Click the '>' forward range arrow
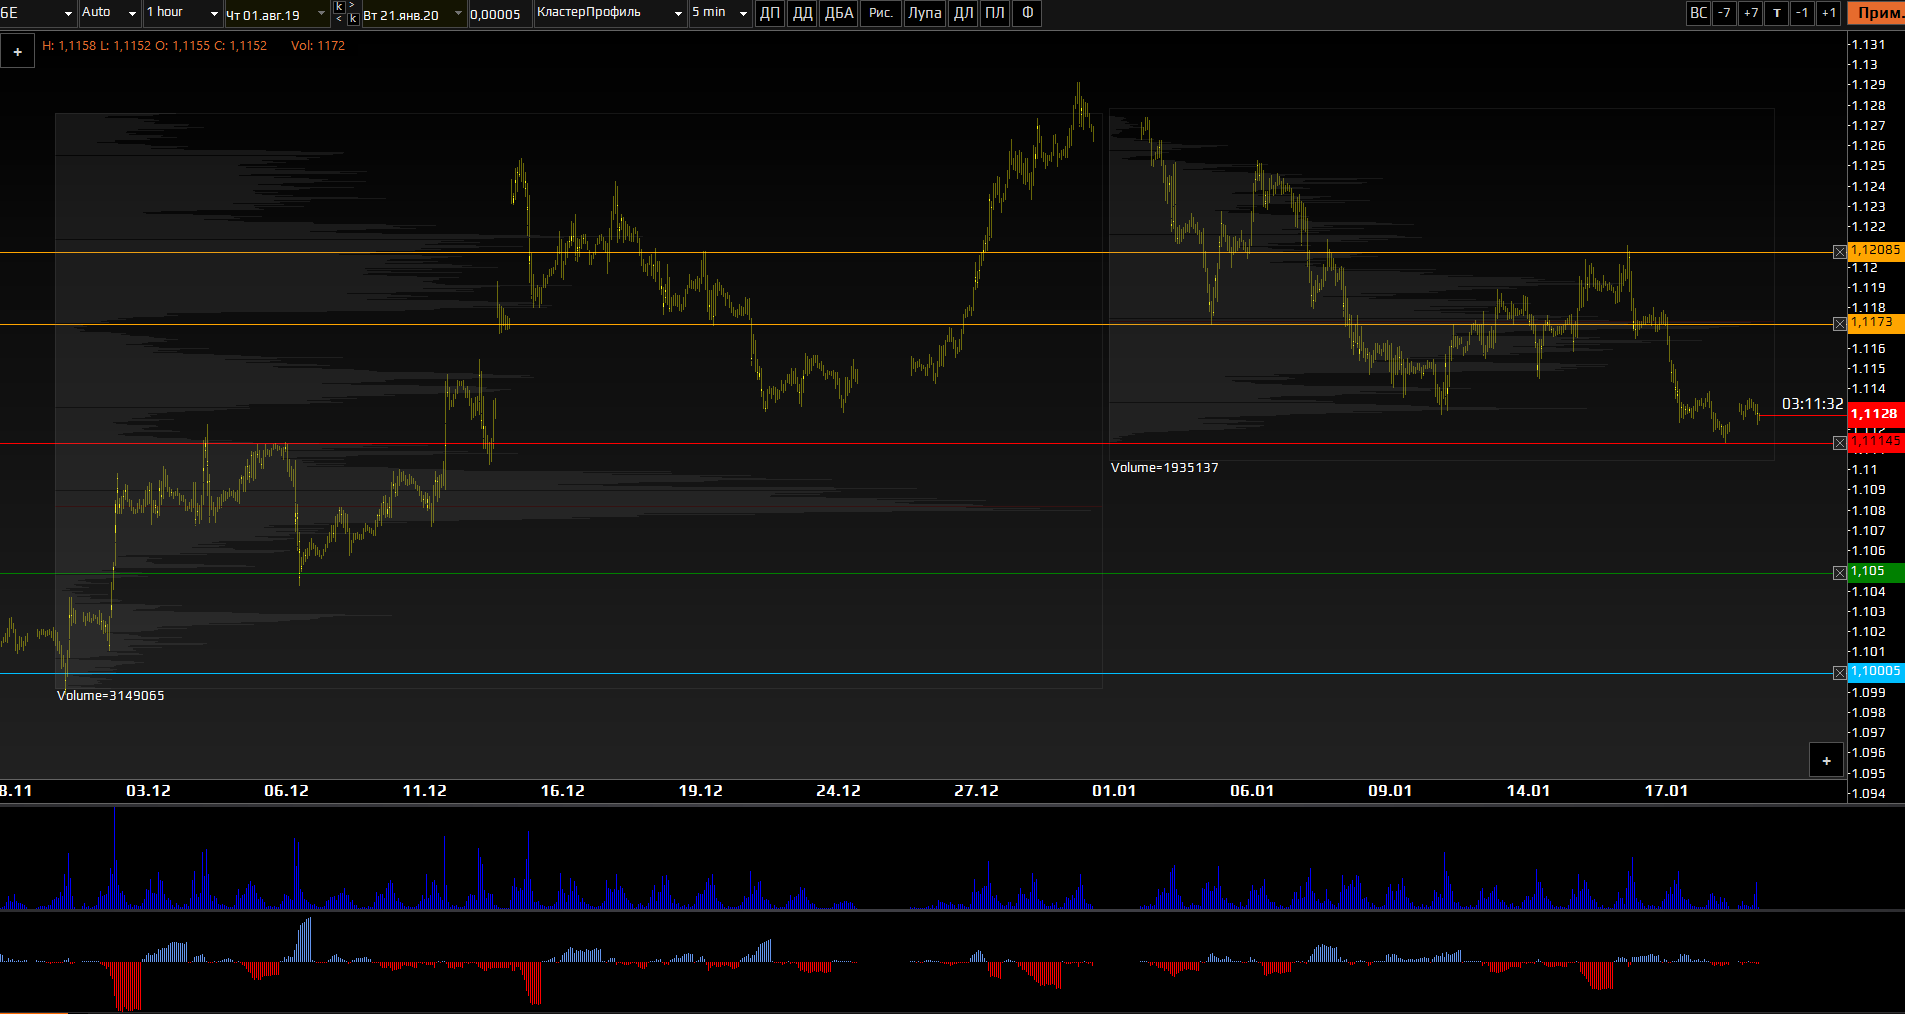The image size is (1905, 1014). click(352, 6)
